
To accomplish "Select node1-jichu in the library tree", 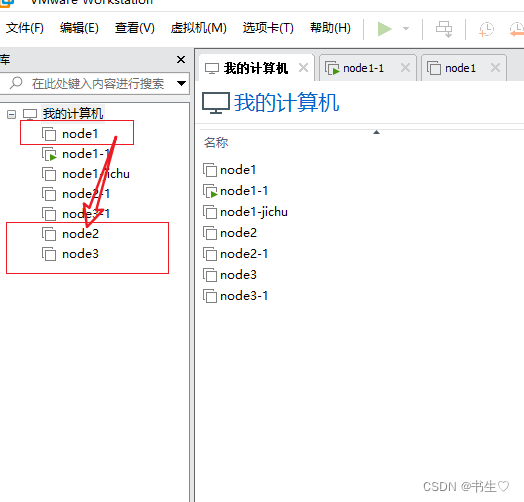I will (x=96, y=174).
